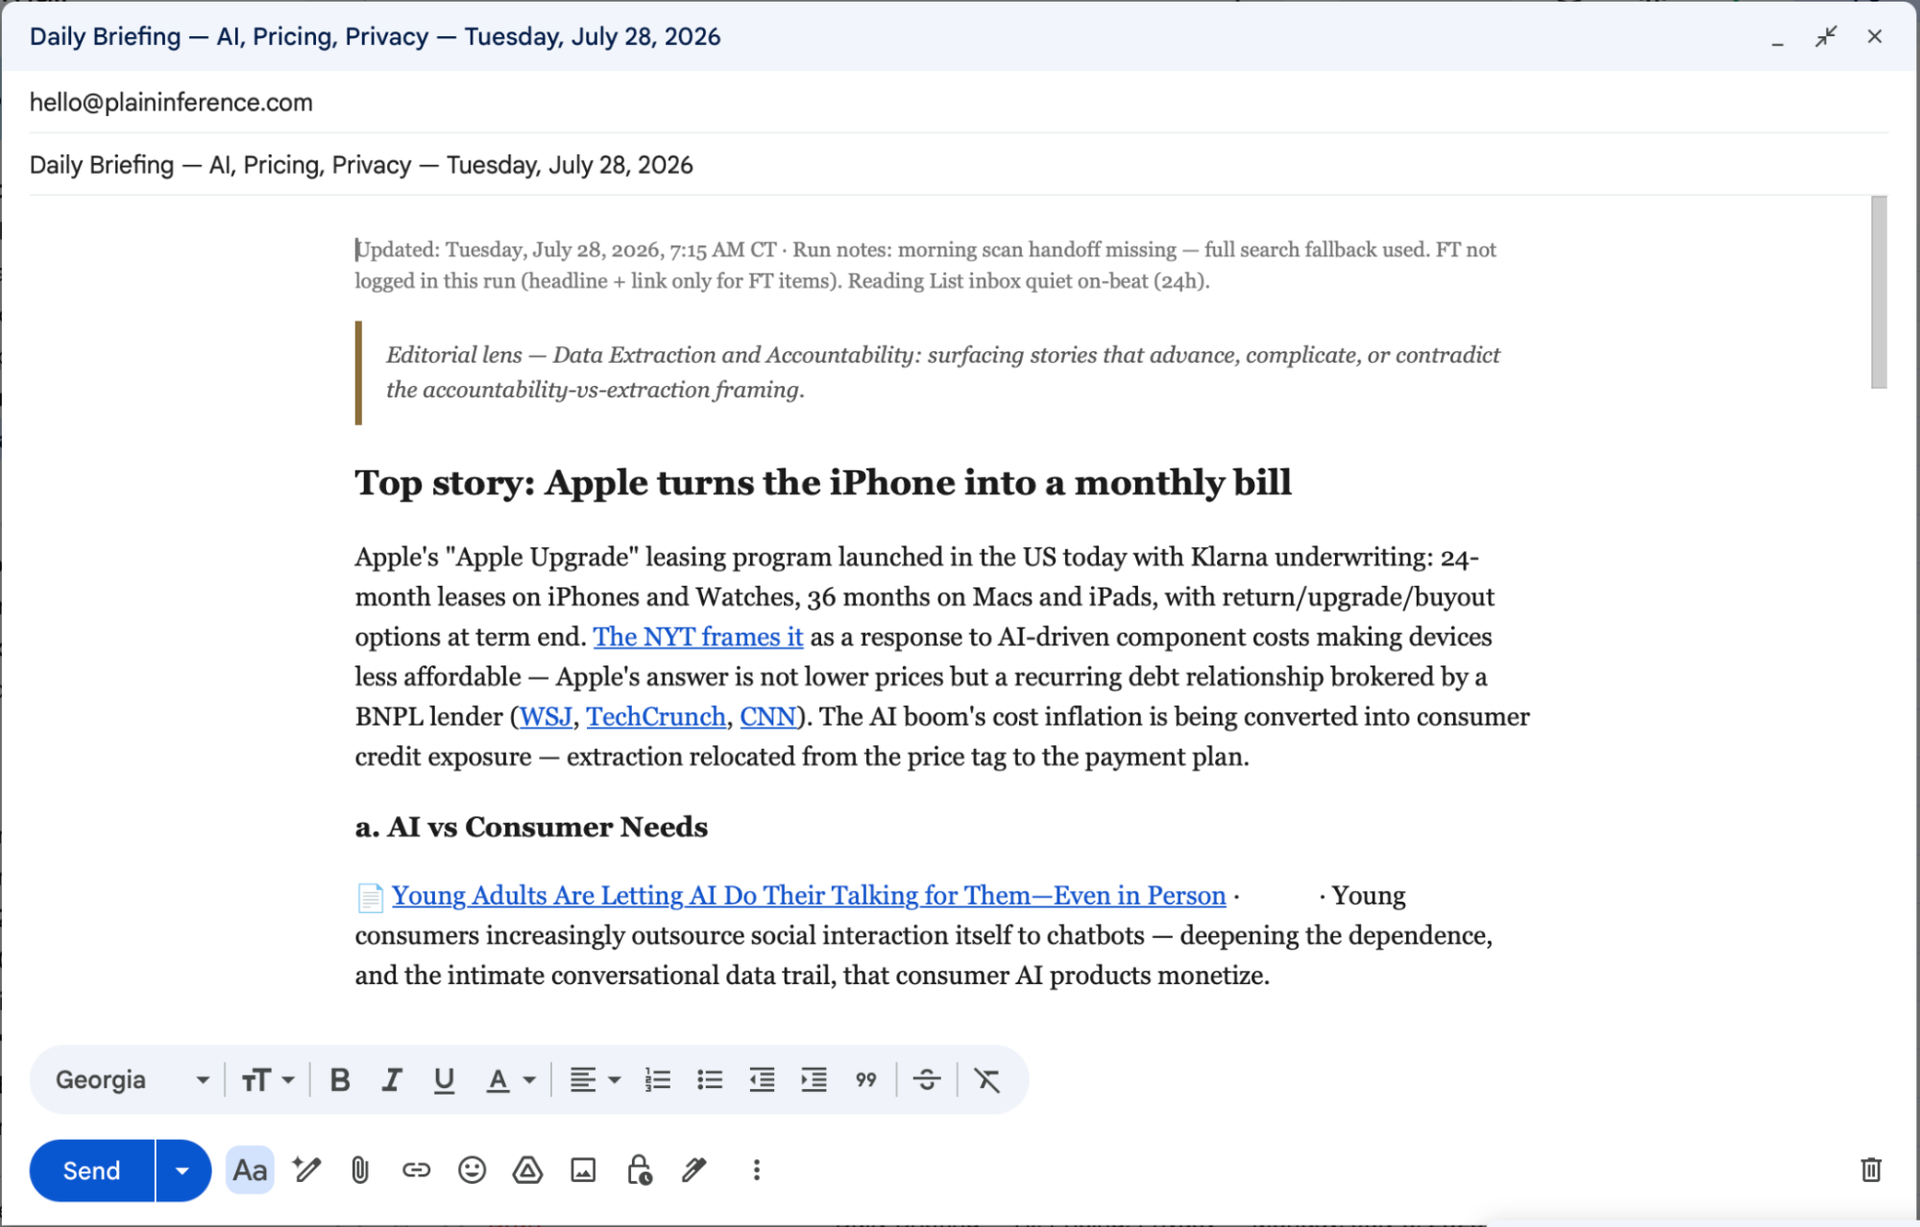Open the text color picker
Screen dimensions: 1920x1227
pyautogui.click(x=510, y=1080)
